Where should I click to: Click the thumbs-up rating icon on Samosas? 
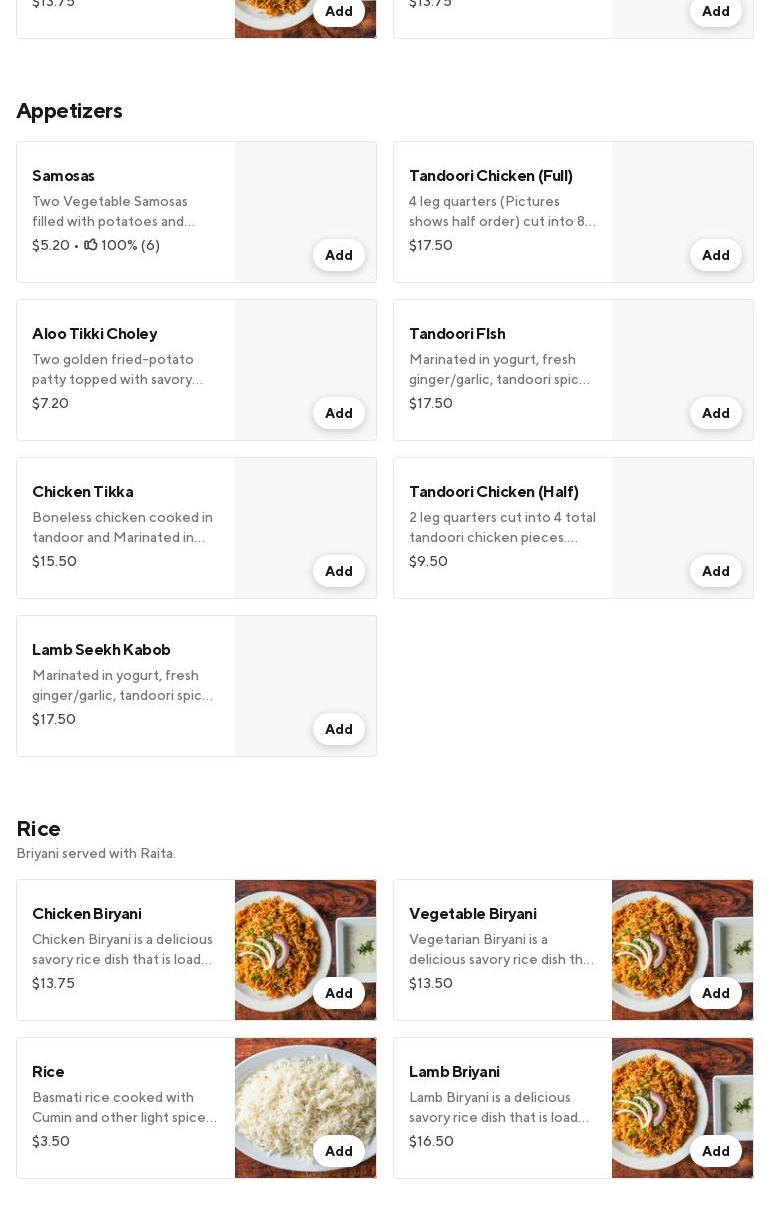91,245
